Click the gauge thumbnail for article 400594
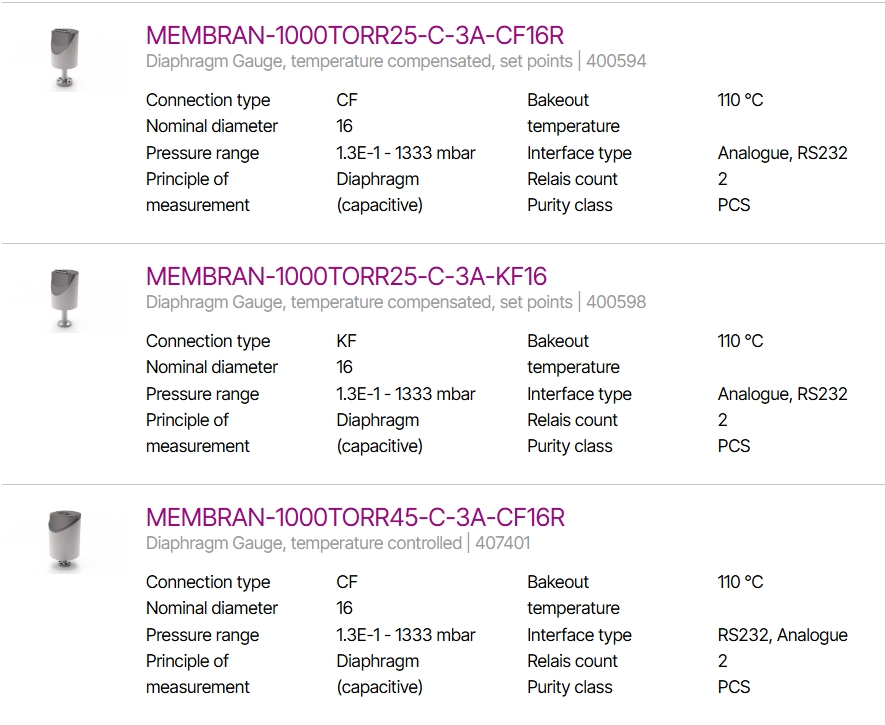Screen dimensions: 885x725 click(x=65, y=59)
